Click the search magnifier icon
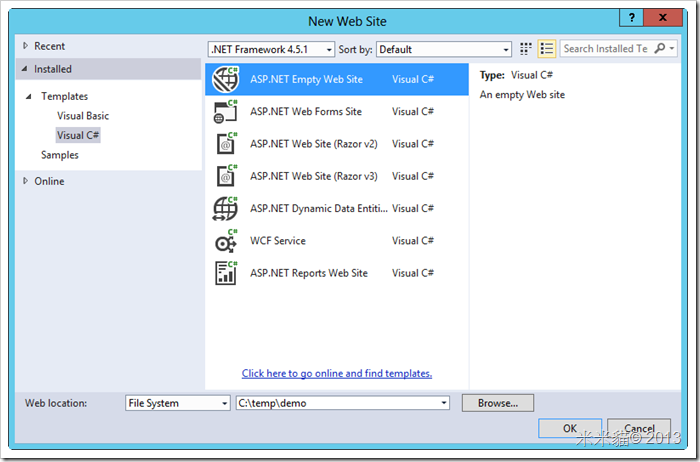700x462 pixels. 659,48
